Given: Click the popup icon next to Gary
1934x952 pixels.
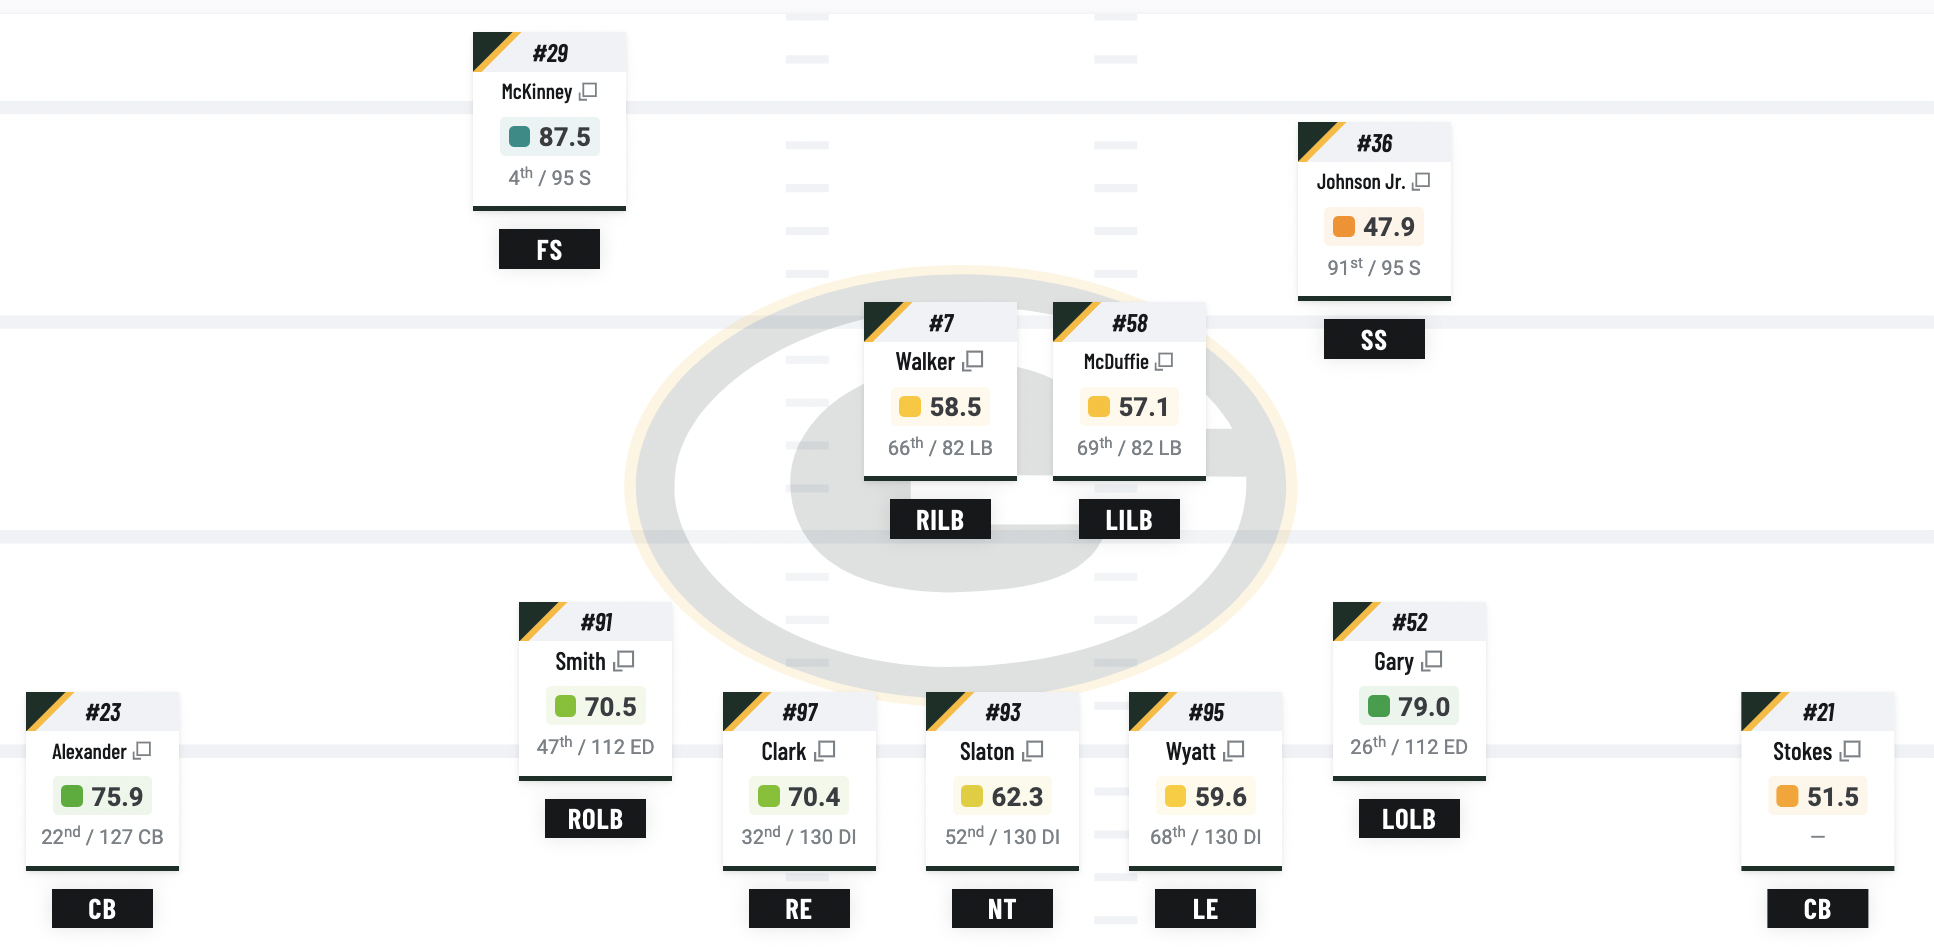Looking at the screenshot, I should [1432, 661].
